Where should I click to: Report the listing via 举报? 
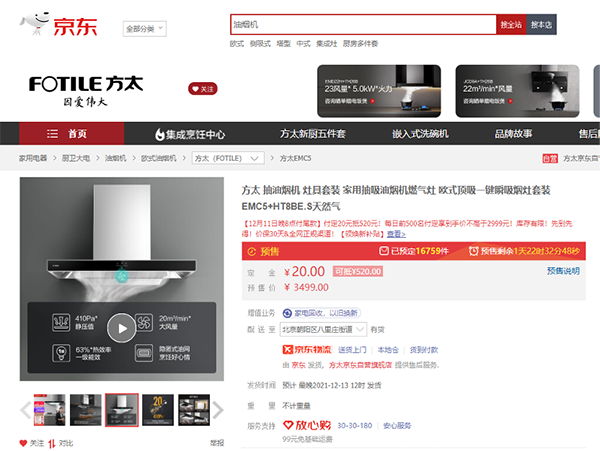[217, 443]
